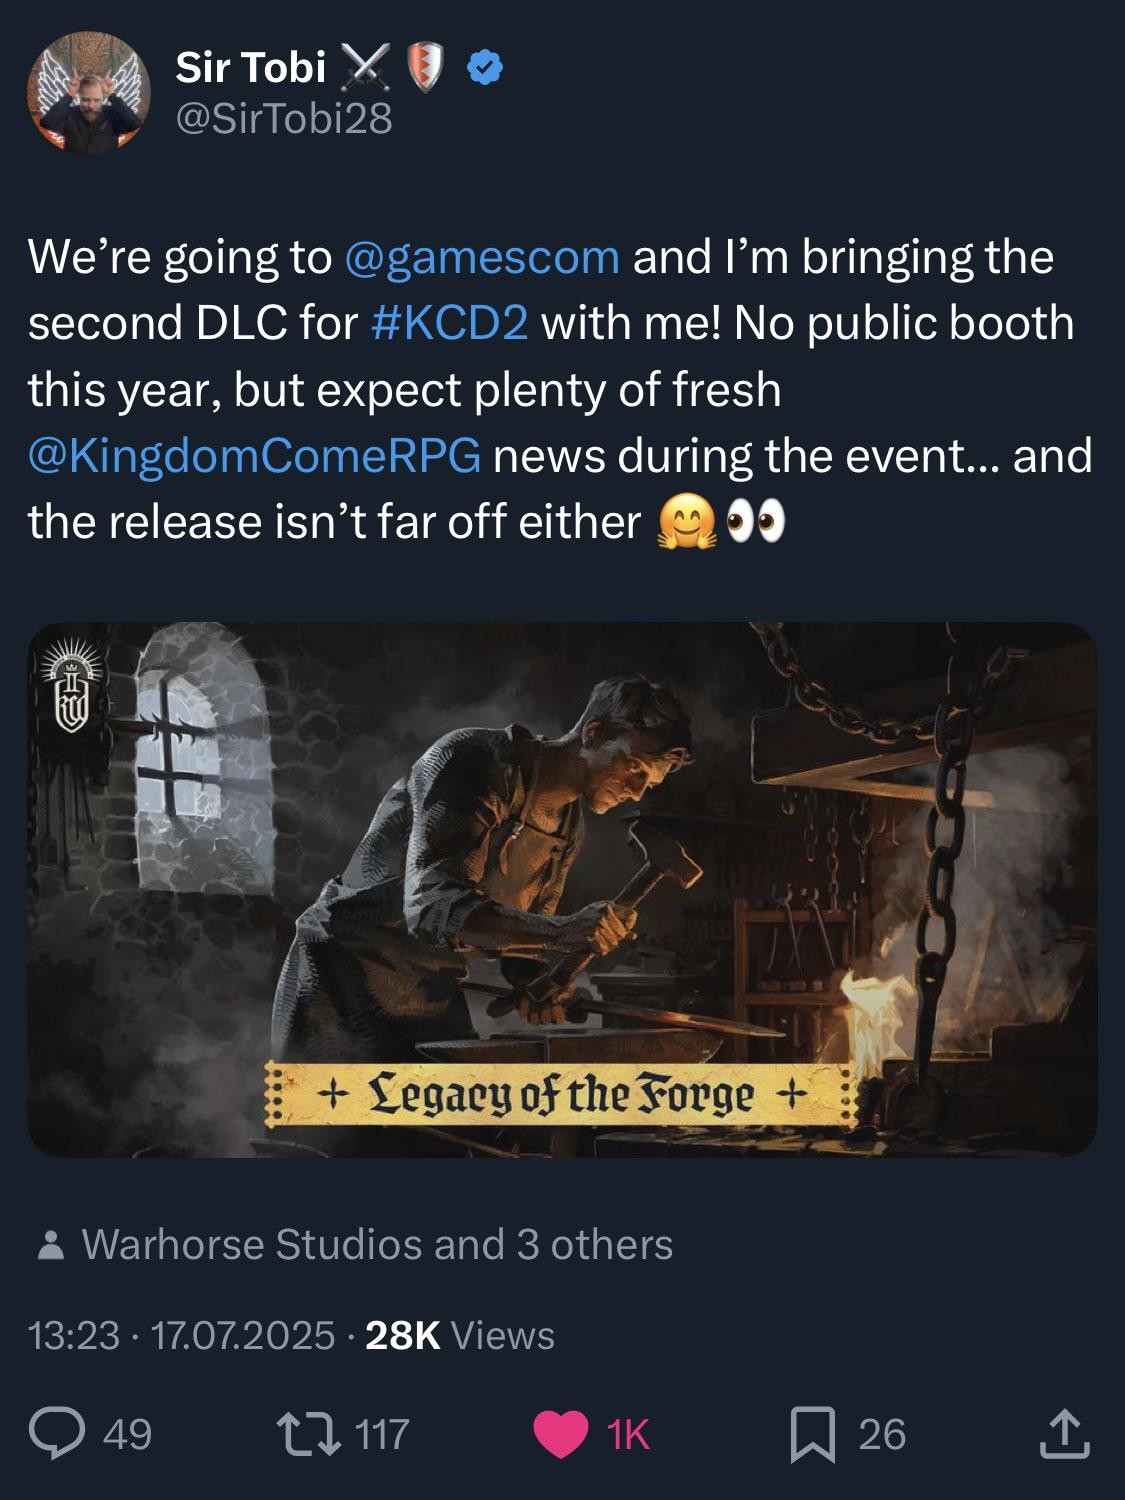The height and width of the screenshot is (1500, 1125).
Task: Open Sir Tobi's profile picture
Action: 88,92
